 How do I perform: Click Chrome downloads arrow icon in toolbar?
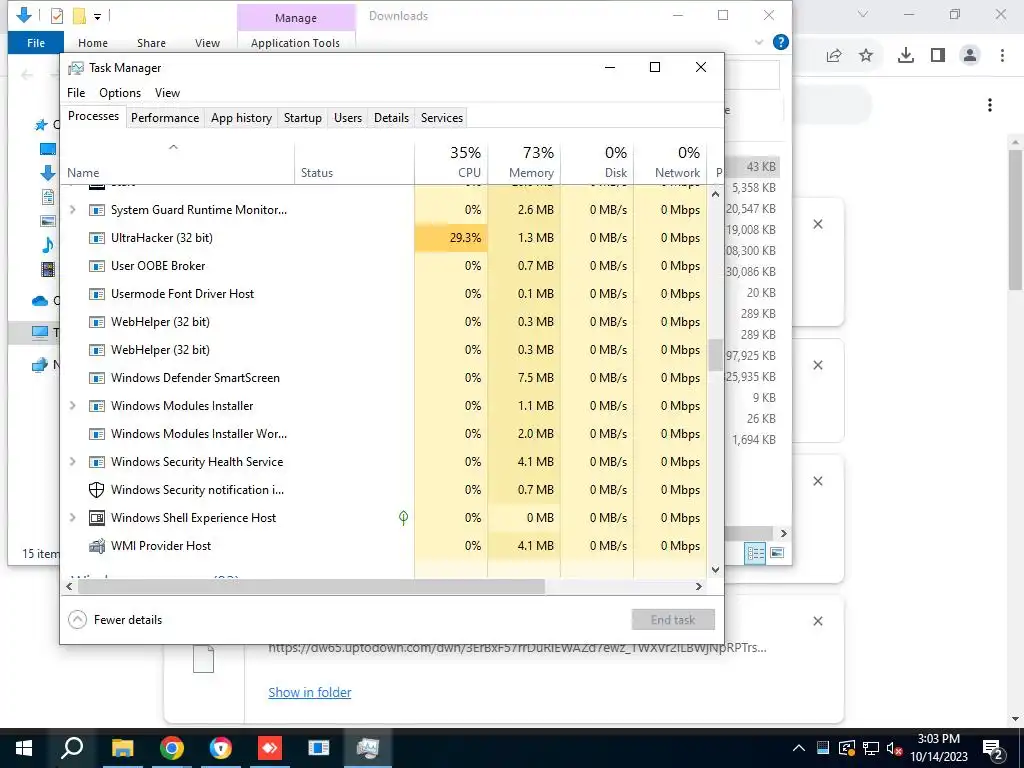[x=906, y=56]
